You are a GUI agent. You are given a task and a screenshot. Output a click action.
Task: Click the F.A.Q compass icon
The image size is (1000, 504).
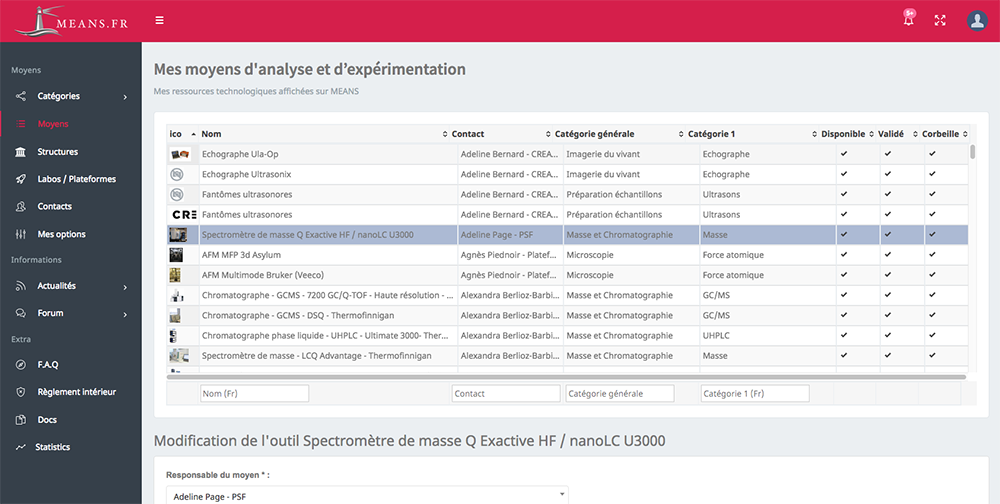(x=21, y=365)
